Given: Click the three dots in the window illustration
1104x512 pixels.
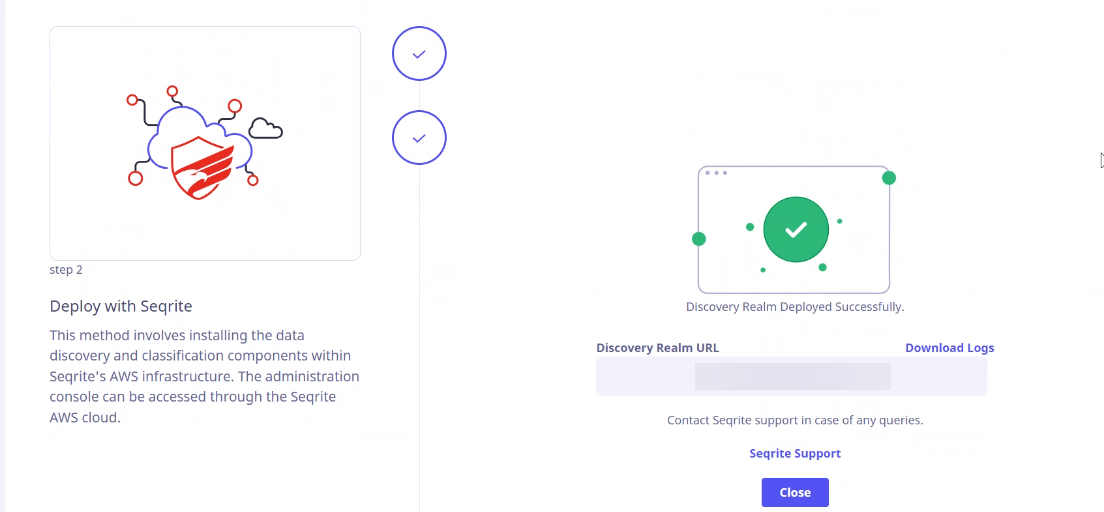Looking at the screenshot, I should pyautogui.click(x=716, y=173).
